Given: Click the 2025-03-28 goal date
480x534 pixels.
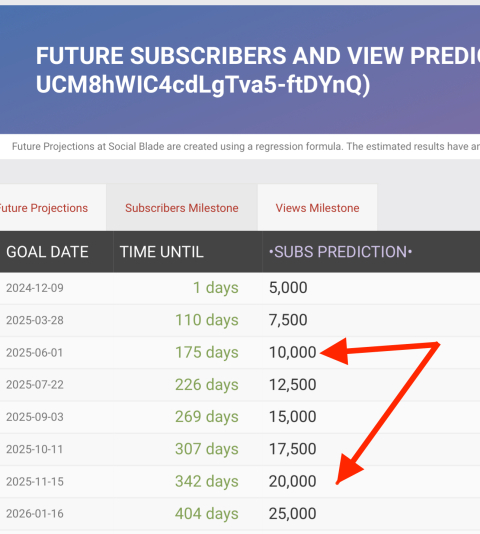Looking at the screenshot, I should coord(35,320).
